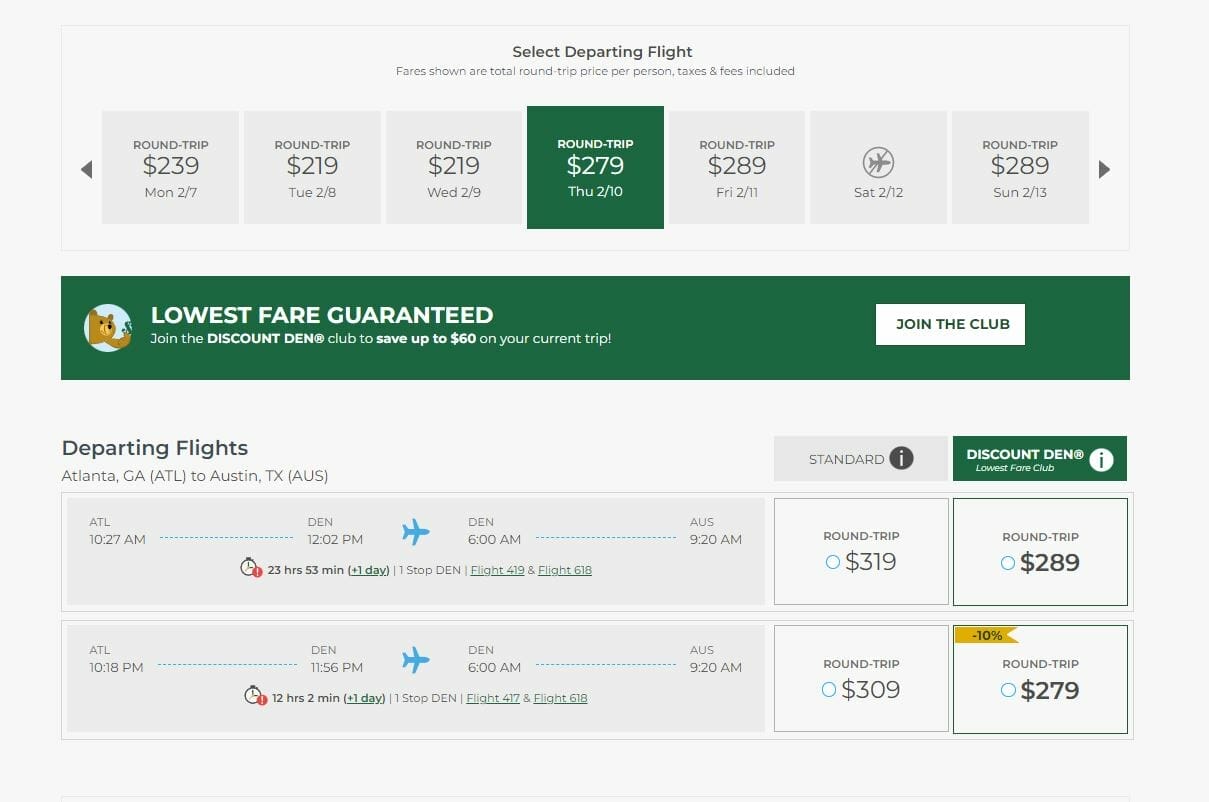Select the Mon 2/7 $239 departure date
The width and height of the screenshot is (1209, 802).
pyautogui.click(x=170, y=167)
